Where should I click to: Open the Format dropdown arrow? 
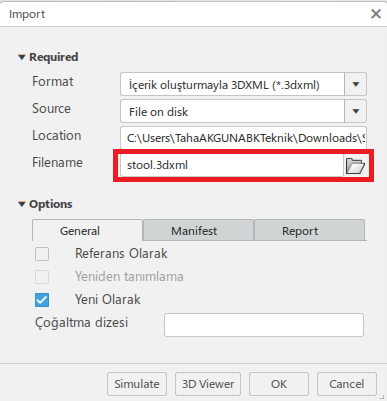pyautogui.click(x=356, y=84)
